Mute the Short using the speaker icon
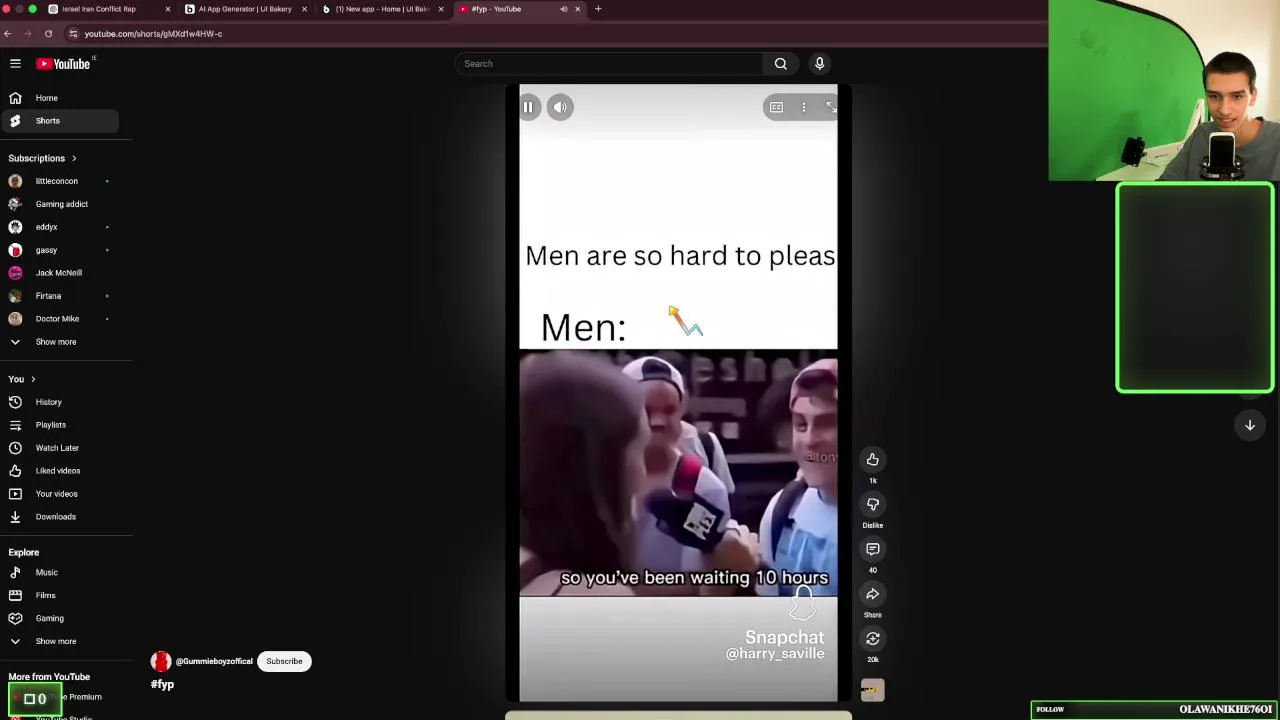Image resolution: width=1280 pixels, height=720 pixels. tap(560, 107)
